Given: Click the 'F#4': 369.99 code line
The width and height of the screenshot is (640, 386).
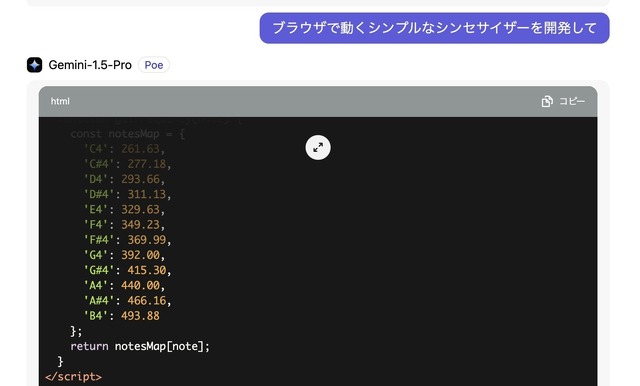Looking at the screenshot, I should [127, 240].
